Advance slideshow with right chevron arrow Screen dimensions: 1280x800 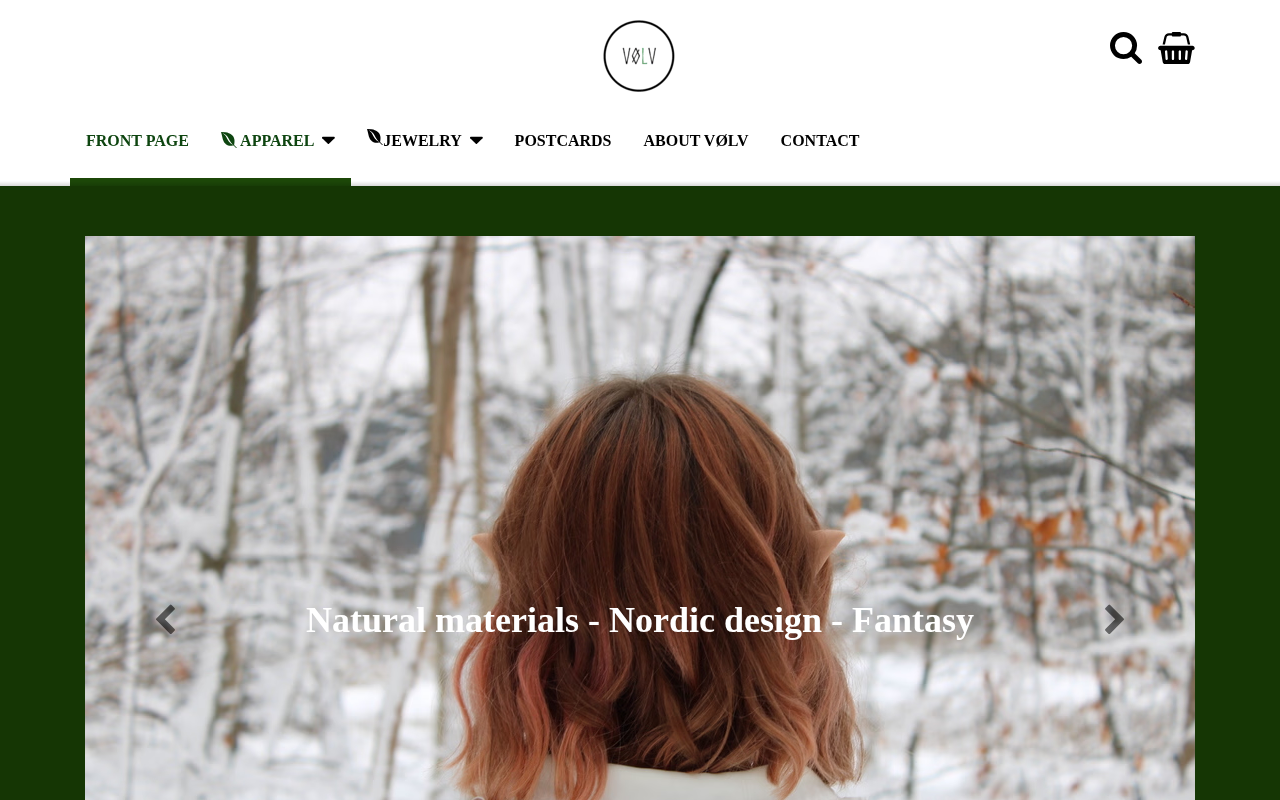pos(1114,620)
